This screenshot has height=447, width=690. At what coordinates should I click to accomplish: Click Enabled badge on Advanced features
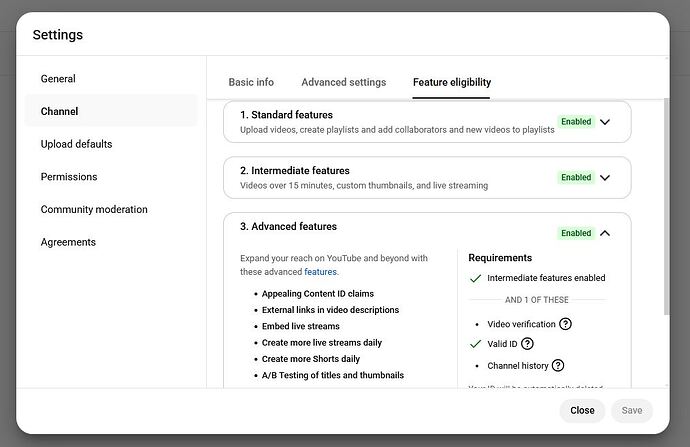point(576,233)
